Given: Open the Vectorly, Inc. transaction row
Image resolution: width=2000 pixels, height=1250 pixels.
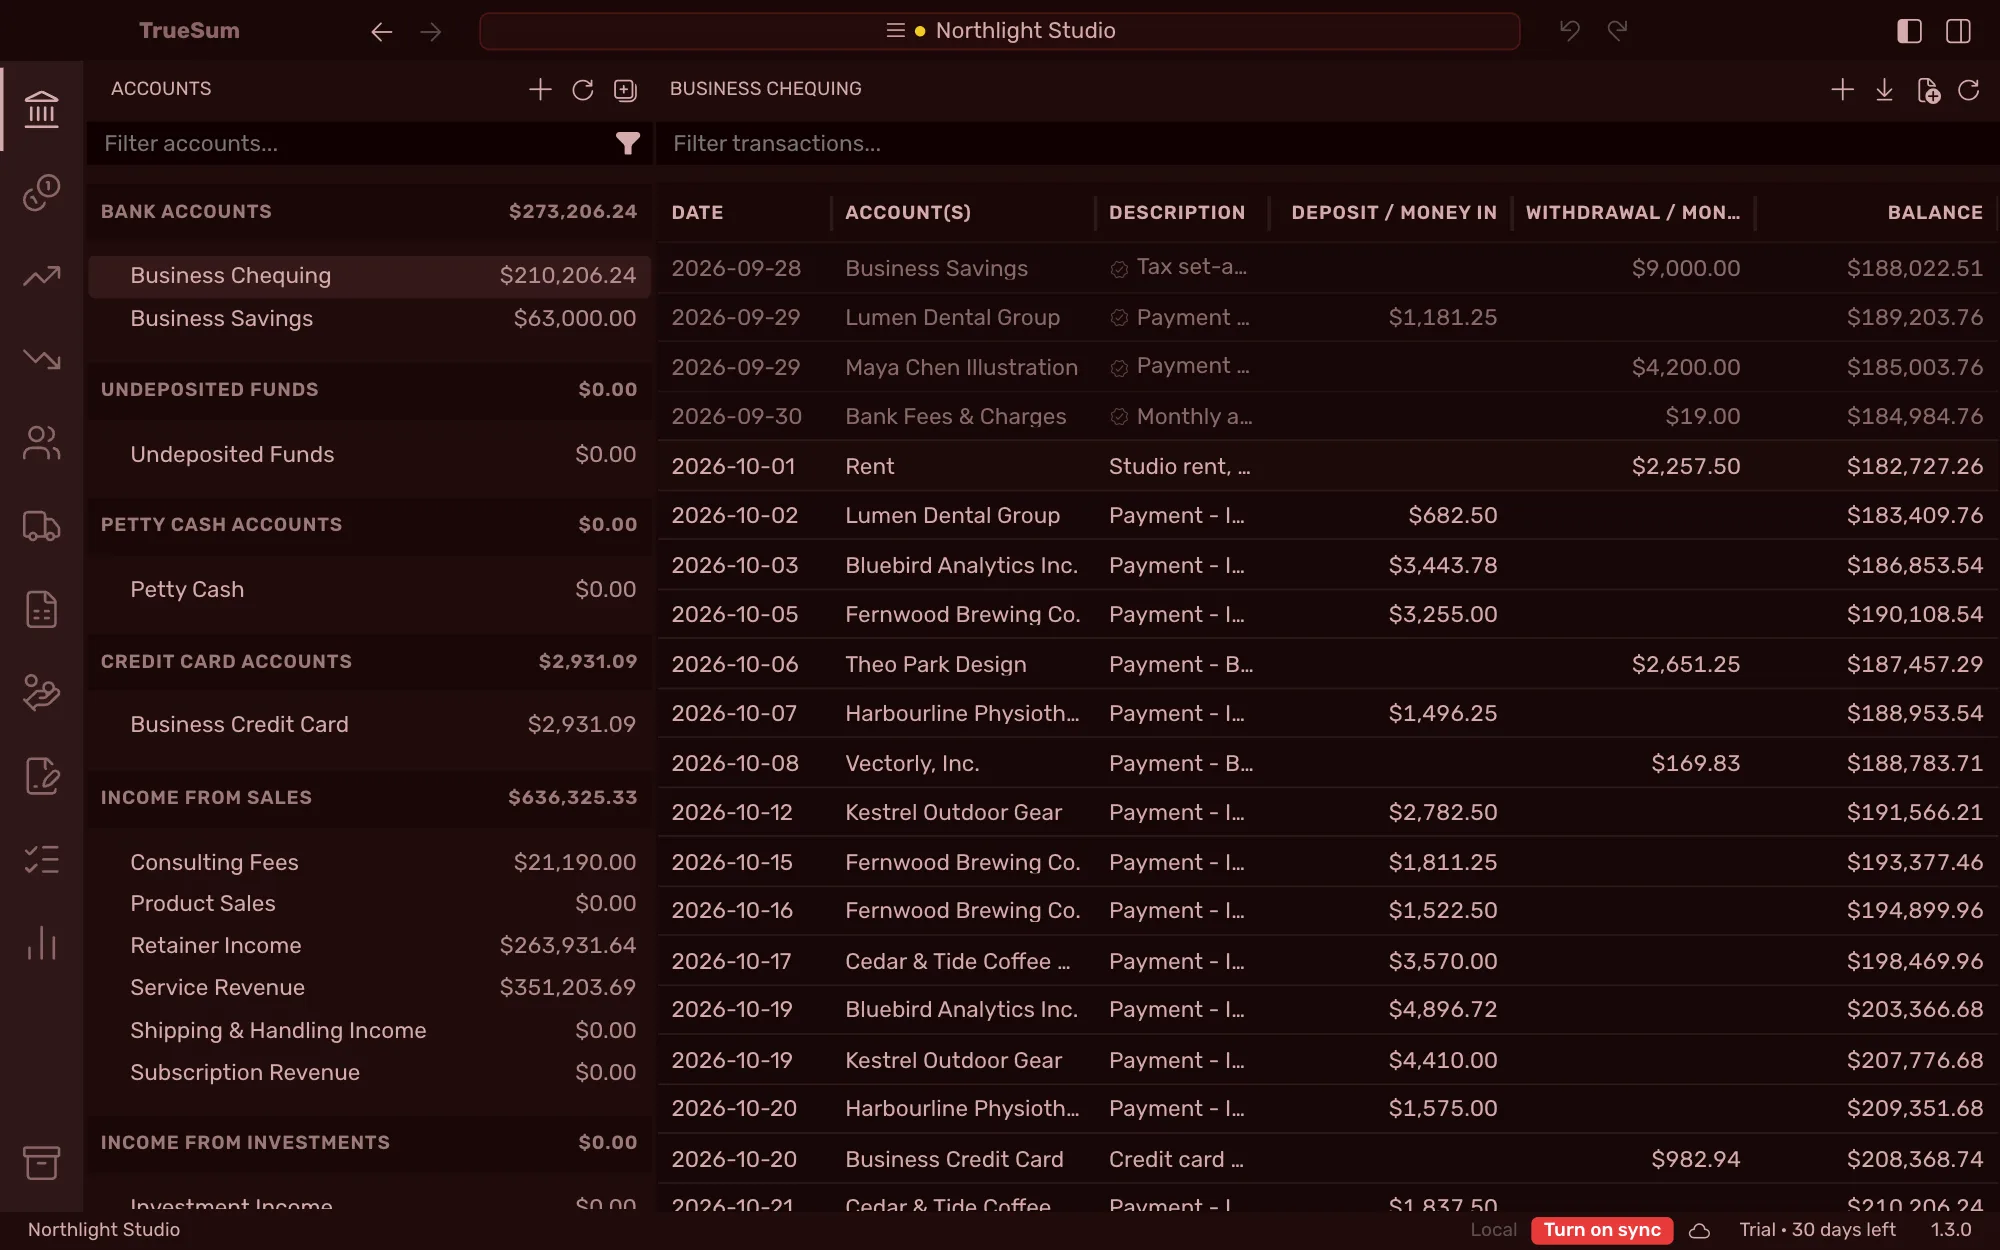Looking at the screenshot, I should [x=1327, y=764].
